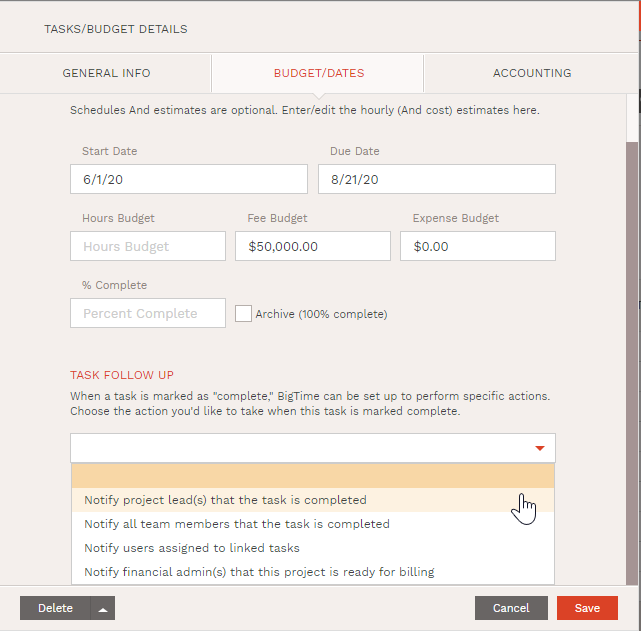Check the Archive (100% complete) checkbox

243,314
